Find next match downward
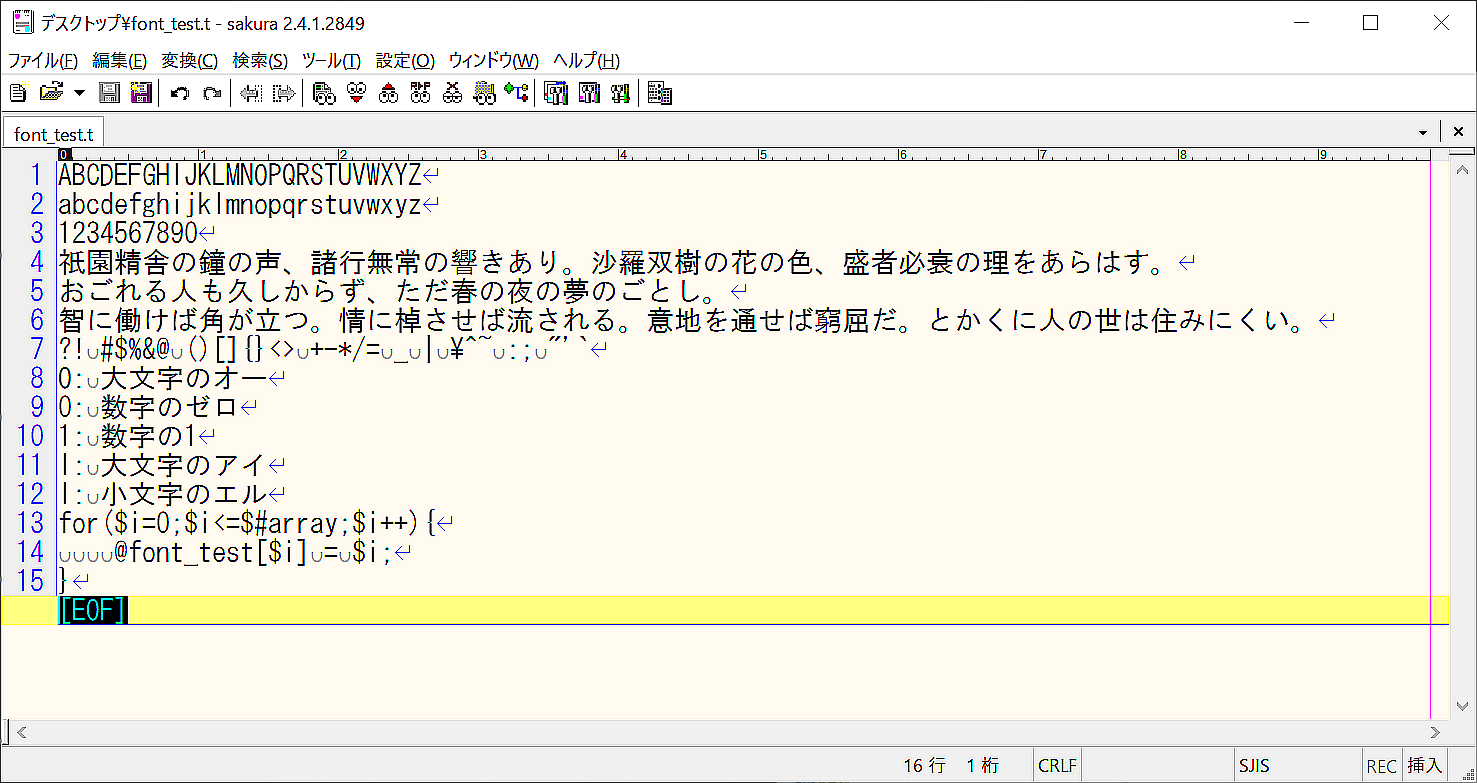The height and width of the screenshot is (783, 1477). coord(356,94)
